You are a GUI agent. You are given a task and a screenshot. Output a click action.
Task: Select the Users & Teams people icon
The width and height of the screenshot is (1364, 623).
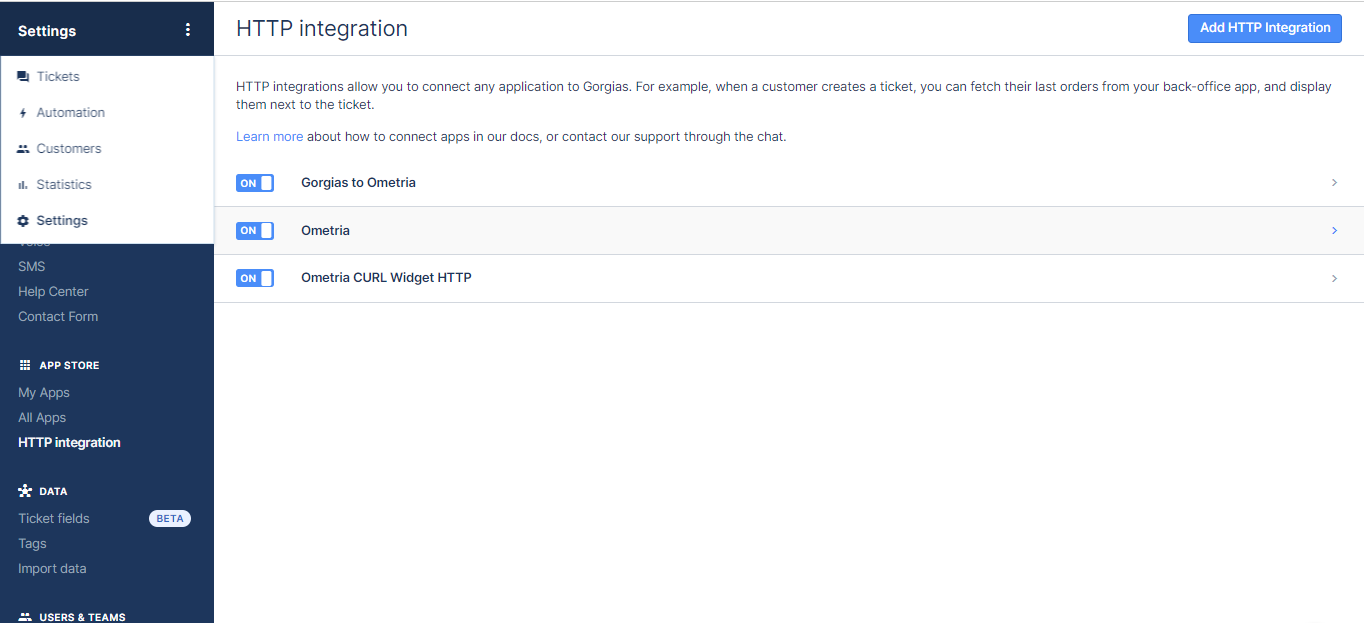[x=24, y=616]
